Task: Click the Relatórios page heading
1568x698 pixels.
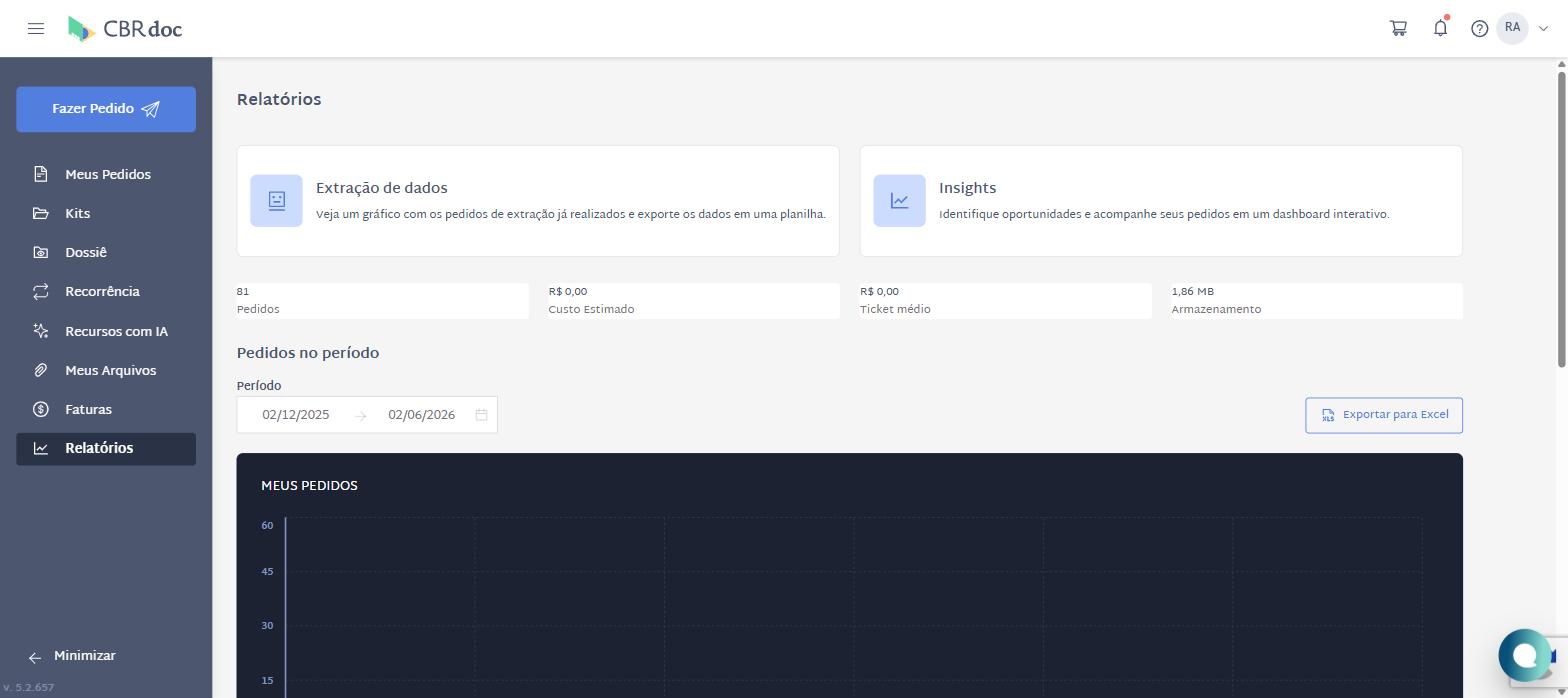Action: (x=279, y=100)
